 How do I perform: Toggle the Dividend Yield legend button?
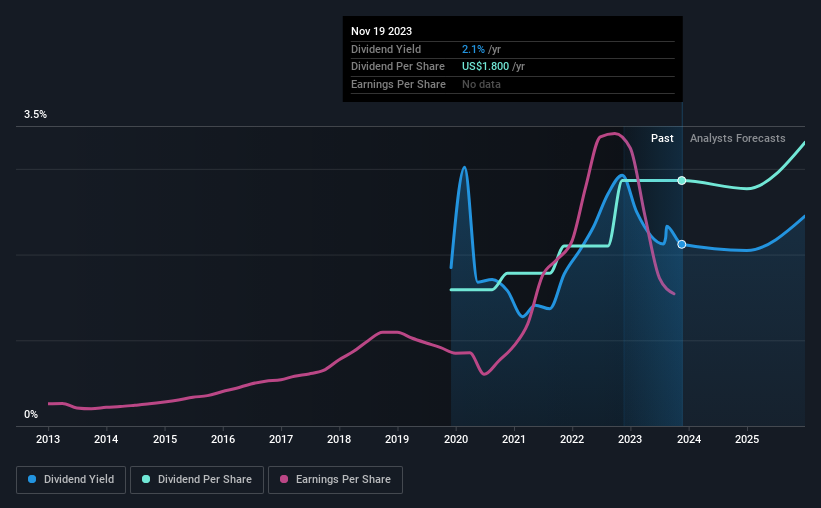point(71,480)
